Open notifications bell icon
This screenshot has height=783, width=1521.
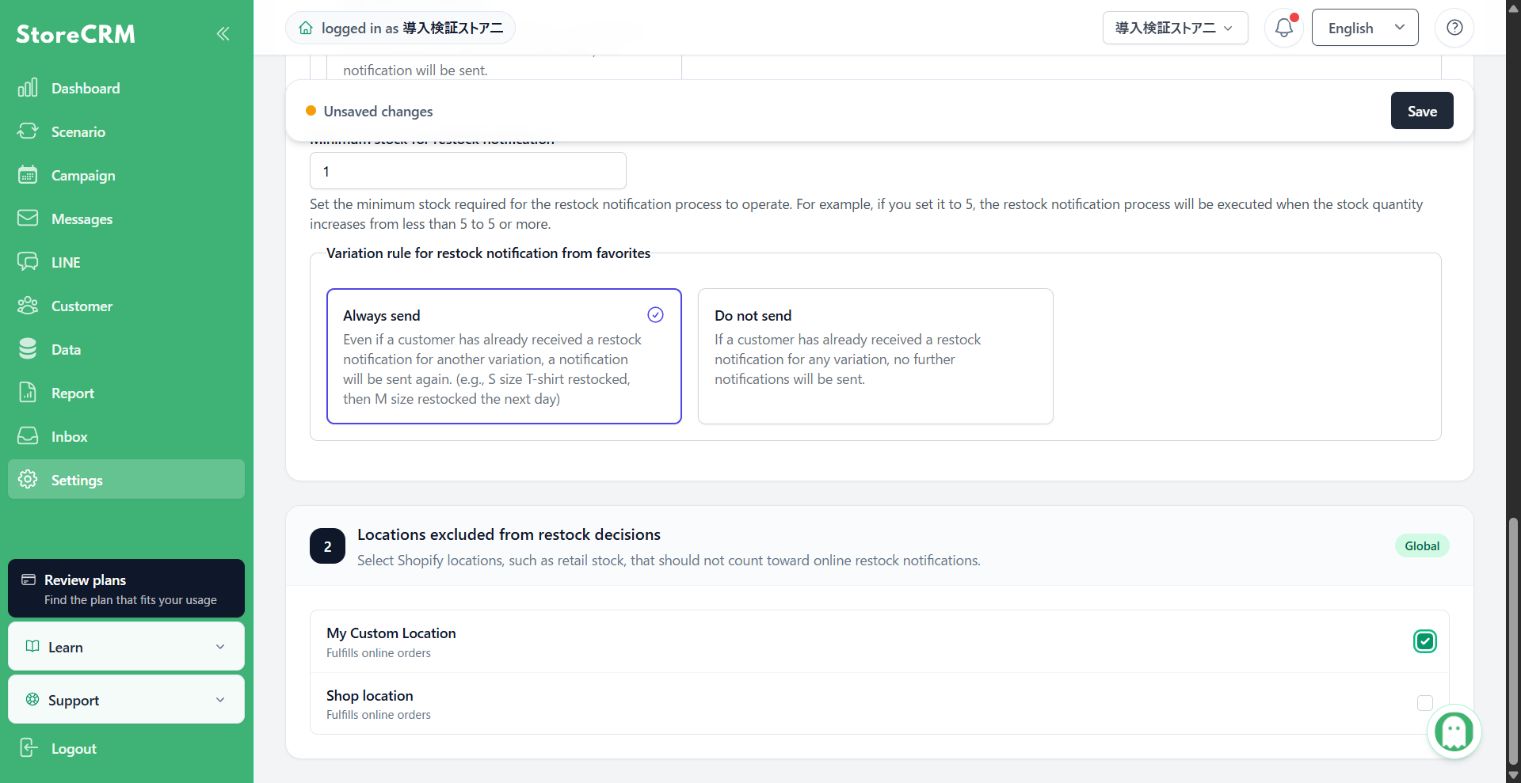pyautogui.click(x=1284, y=28)
